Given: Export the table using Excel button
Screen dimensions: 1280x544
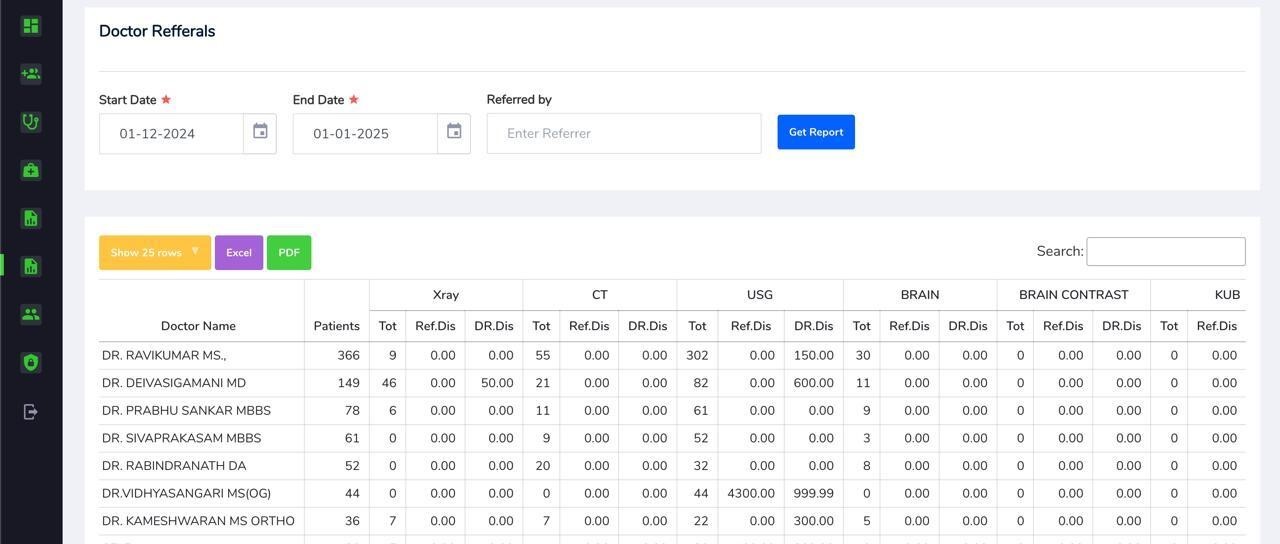Looking at the screenshot, I should (x=239, y=253).
